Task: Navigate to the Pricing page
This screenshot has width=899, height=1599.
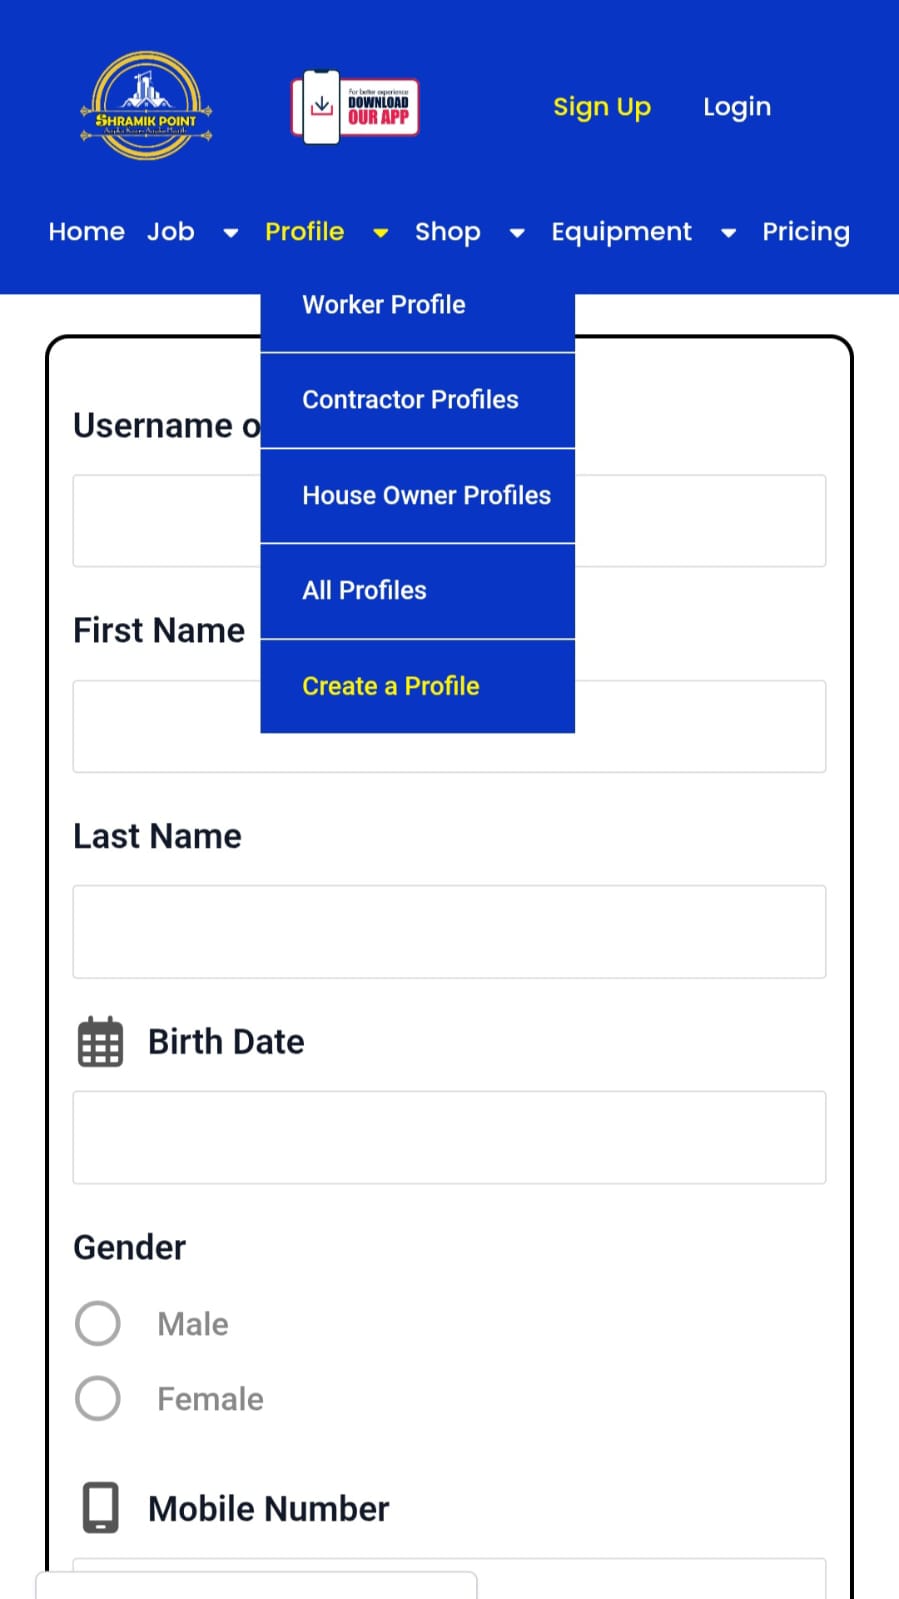Action: pos(806,232)
